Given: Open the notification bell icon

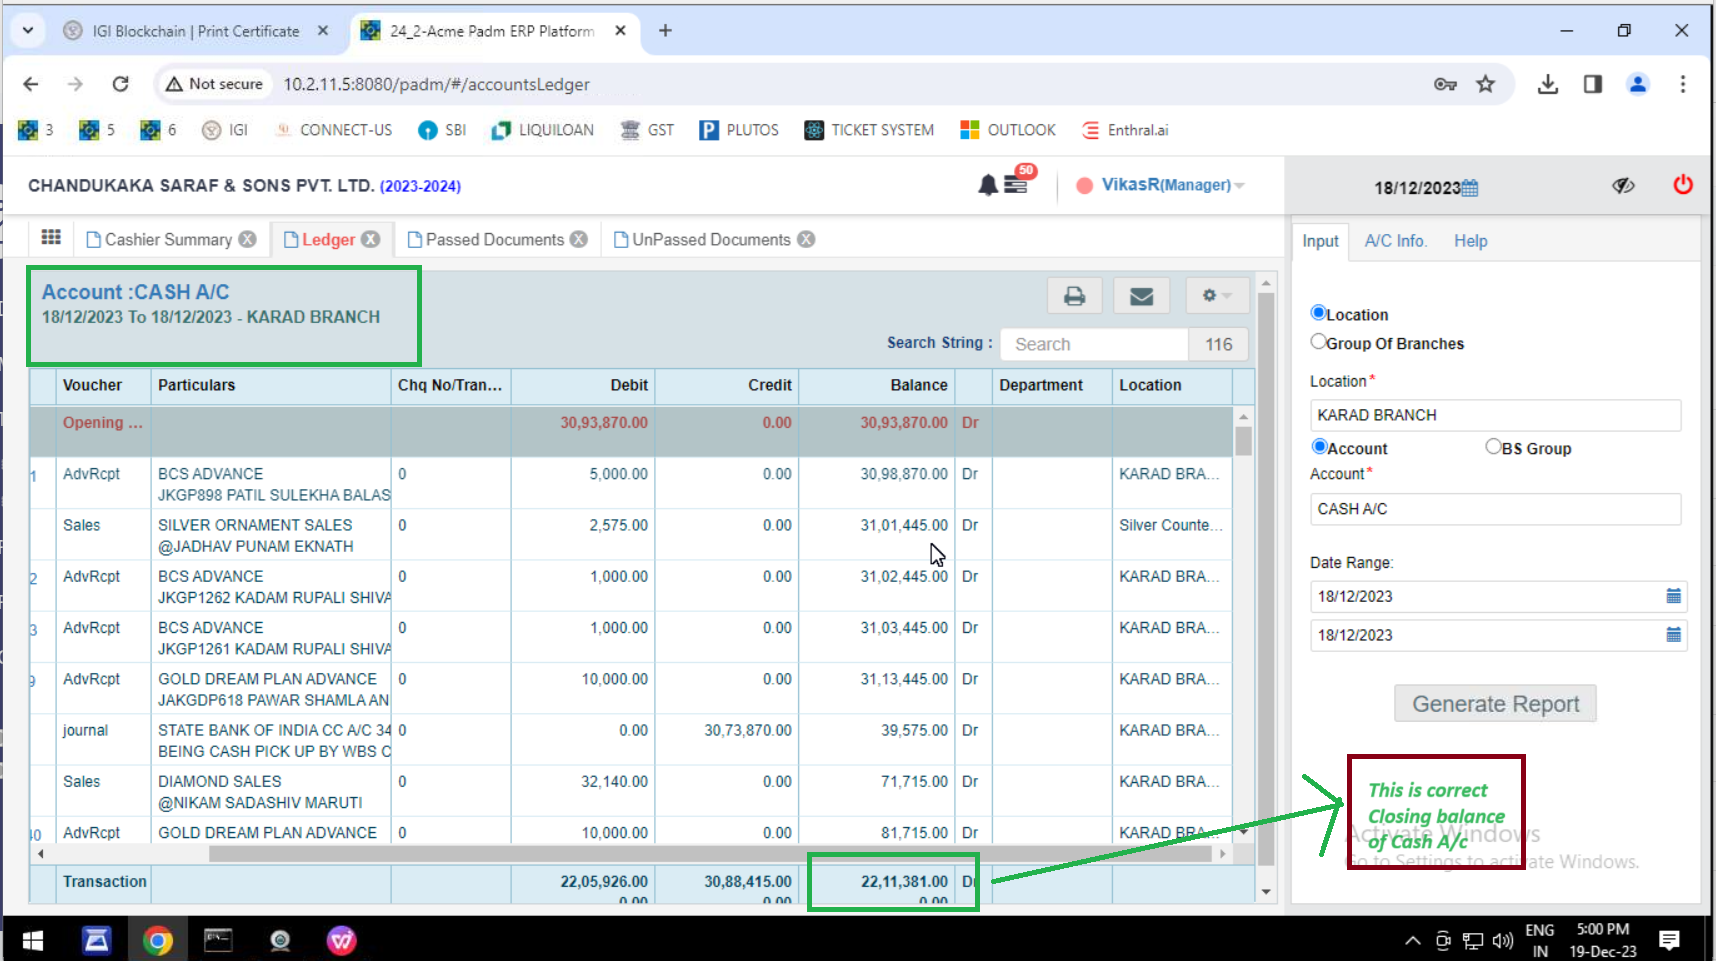Looking at the screenshot, I should pos(988,185).
